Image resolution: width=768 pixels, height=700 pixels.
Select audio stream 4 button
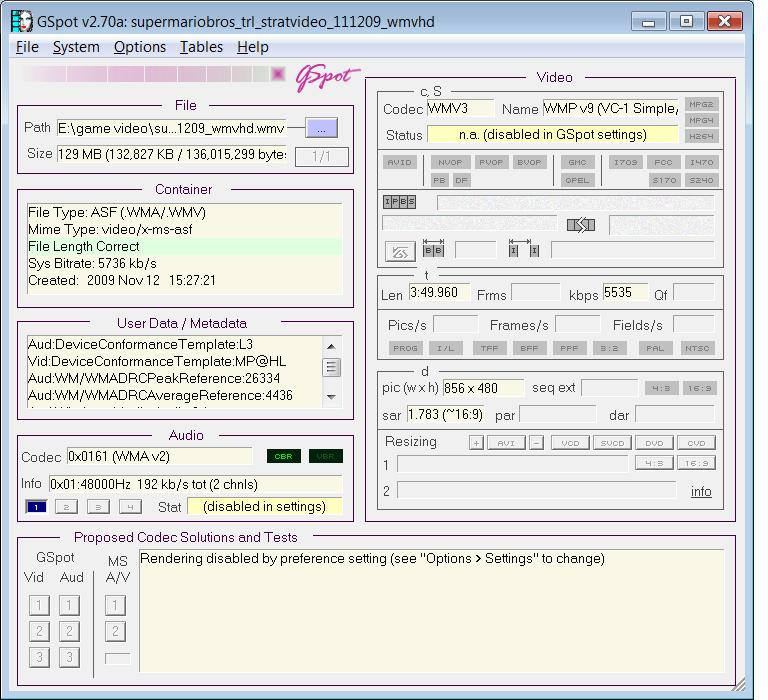[130, 507]
